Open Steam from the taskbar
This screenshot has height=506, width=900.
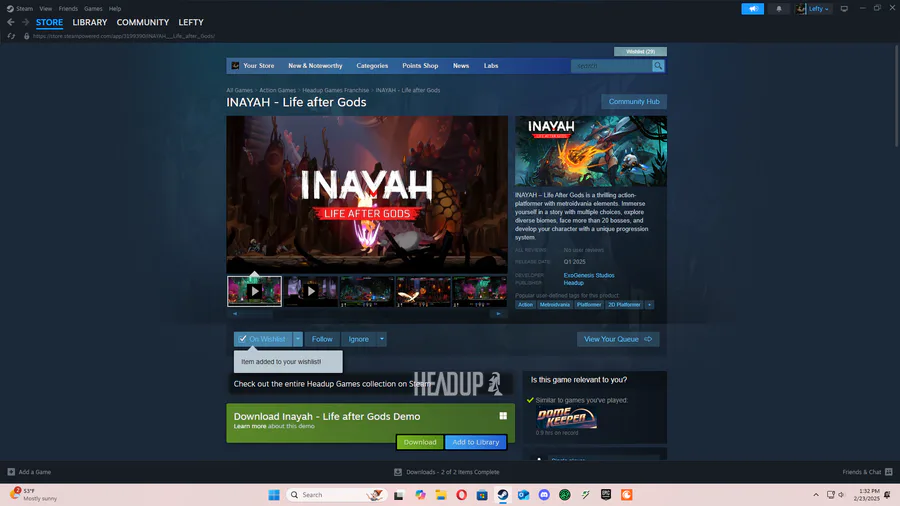tap(502, 495)
